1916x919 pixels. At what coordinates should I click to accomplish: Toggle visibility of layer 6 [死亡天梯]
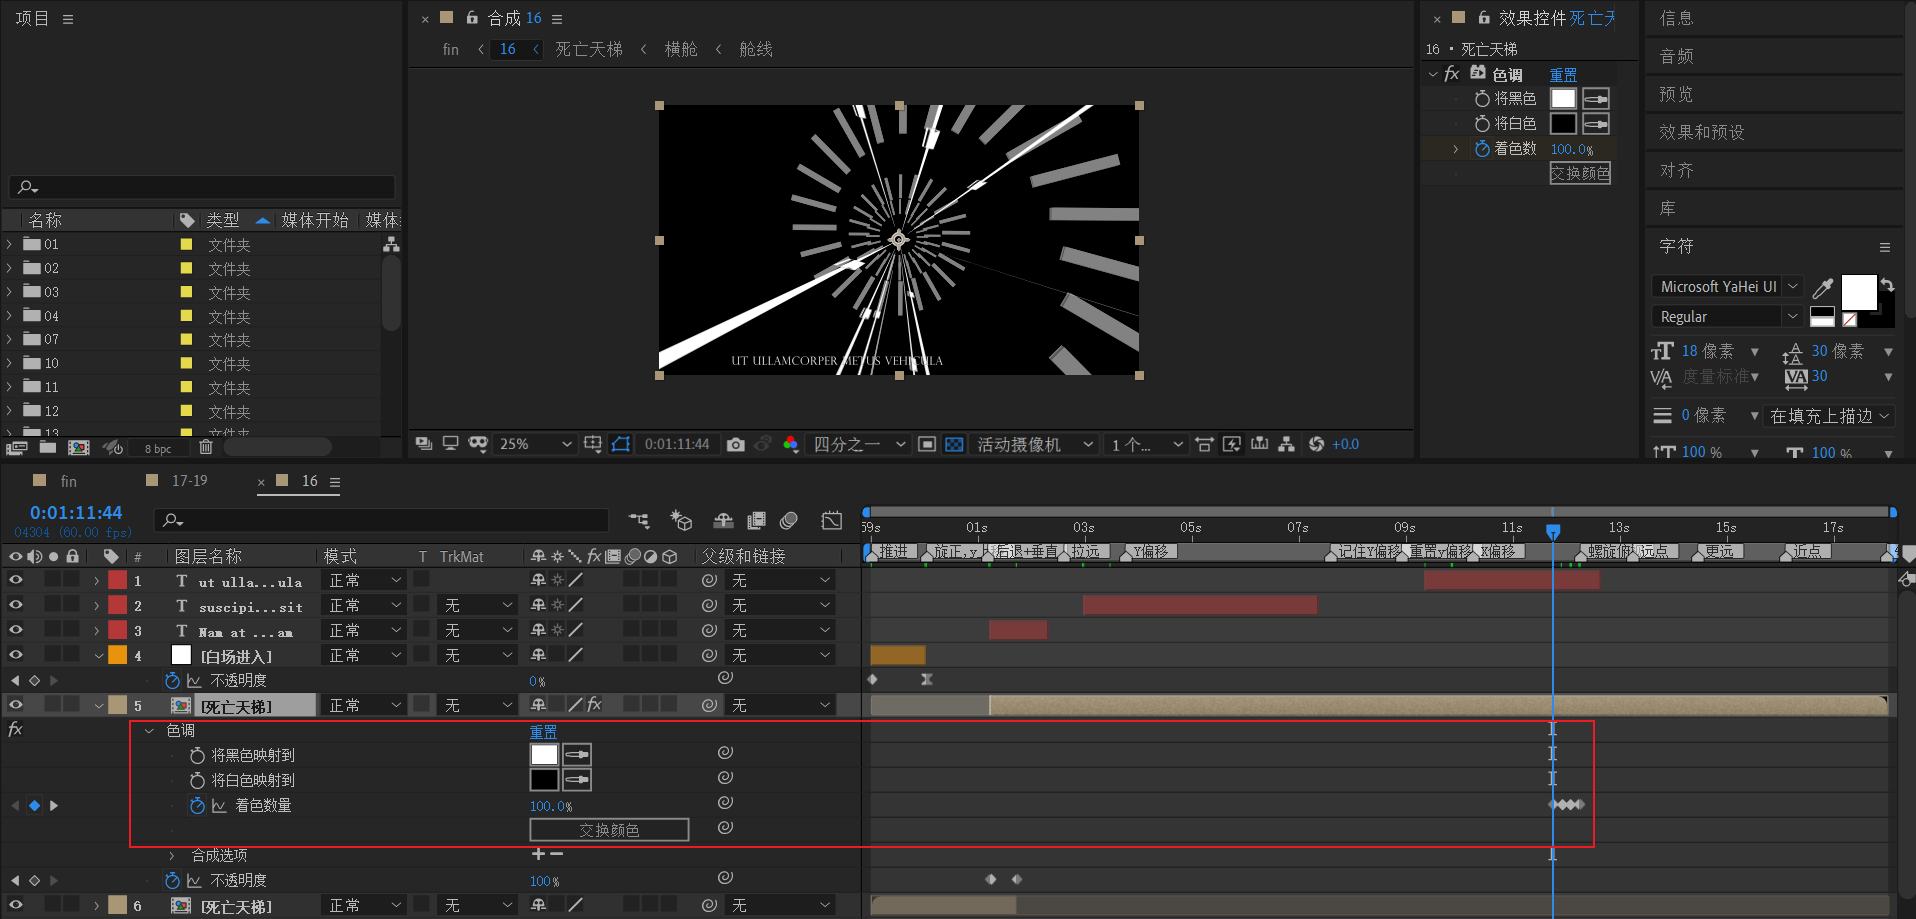(x=15, y=905)
